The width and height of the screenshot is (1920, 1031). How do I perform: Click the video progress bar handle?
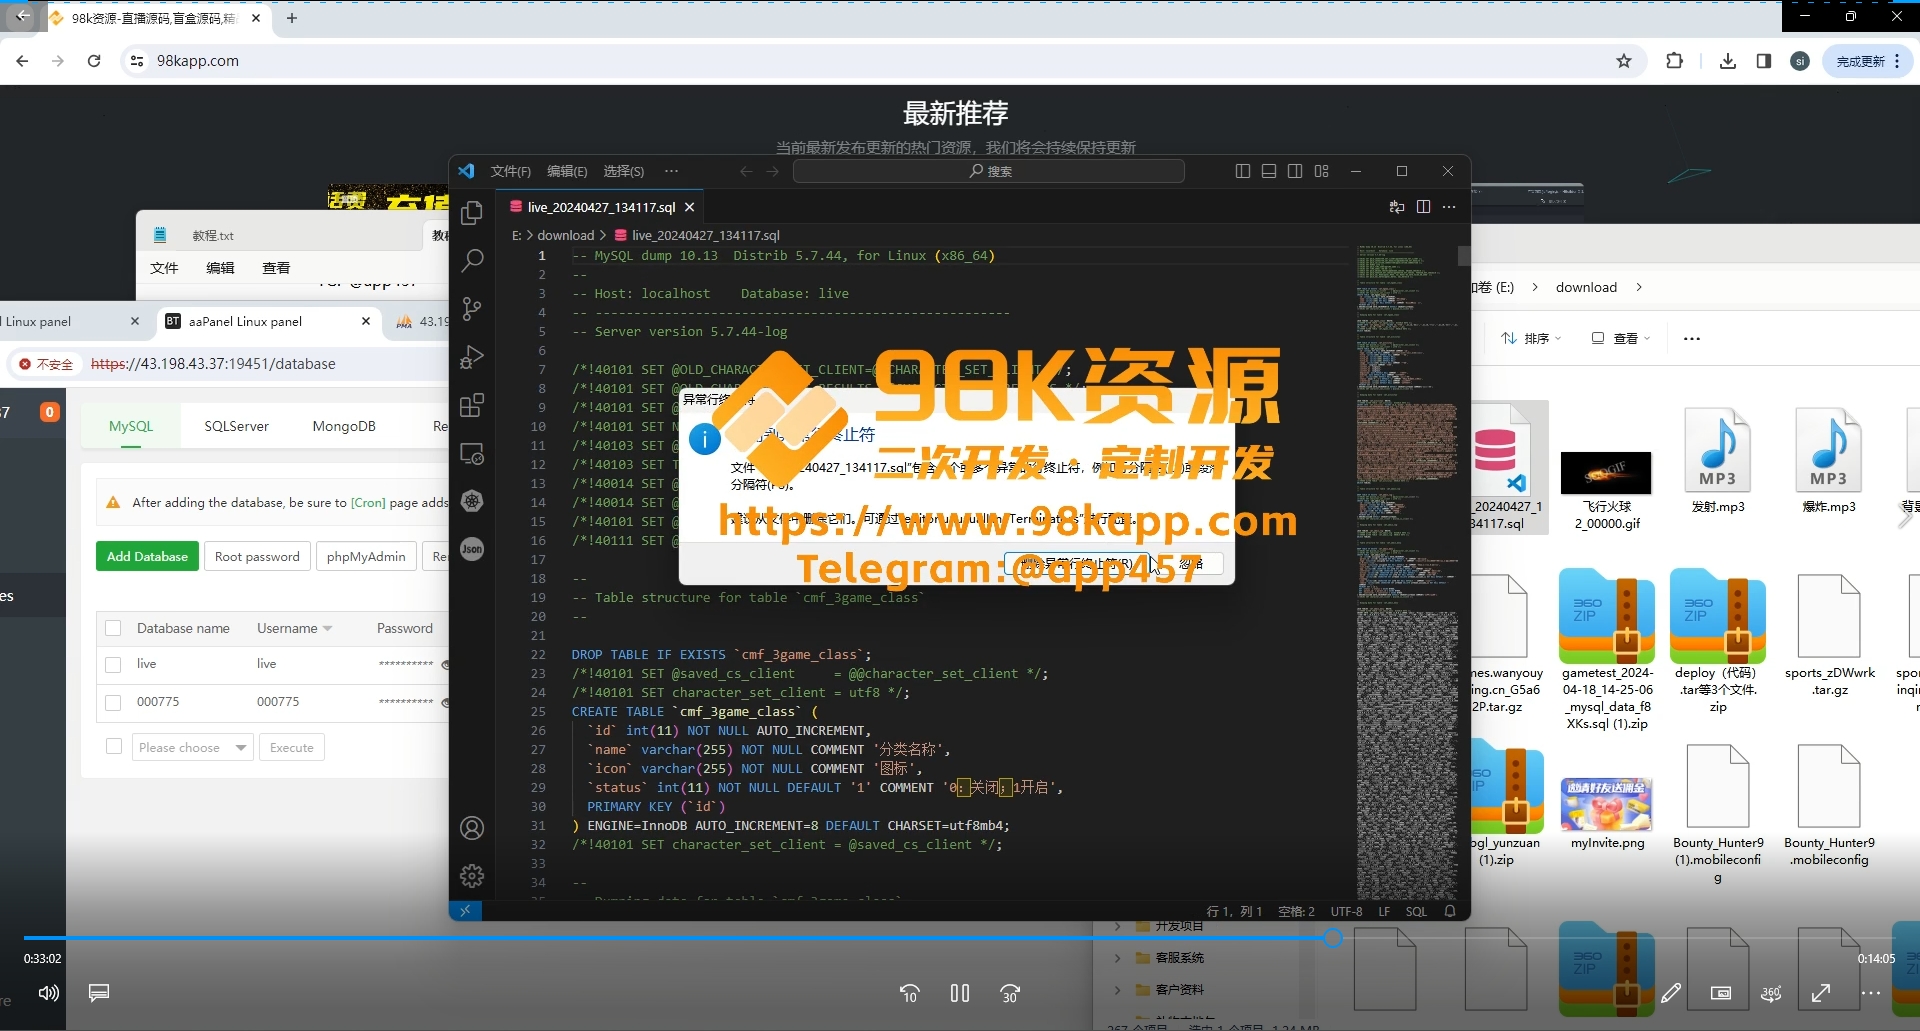(1332, 937)
